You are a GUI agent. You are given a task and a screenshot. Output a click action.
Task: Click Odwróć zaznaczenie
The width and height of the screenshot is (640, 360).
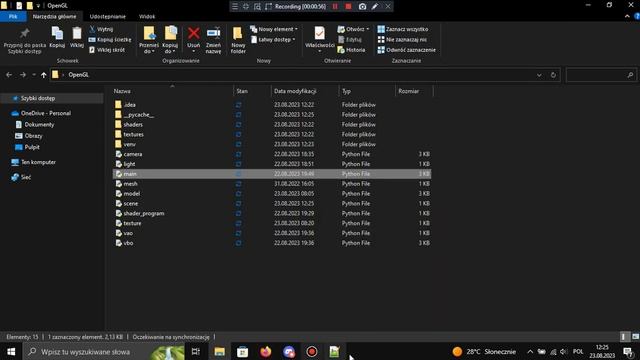coord(407,50)
